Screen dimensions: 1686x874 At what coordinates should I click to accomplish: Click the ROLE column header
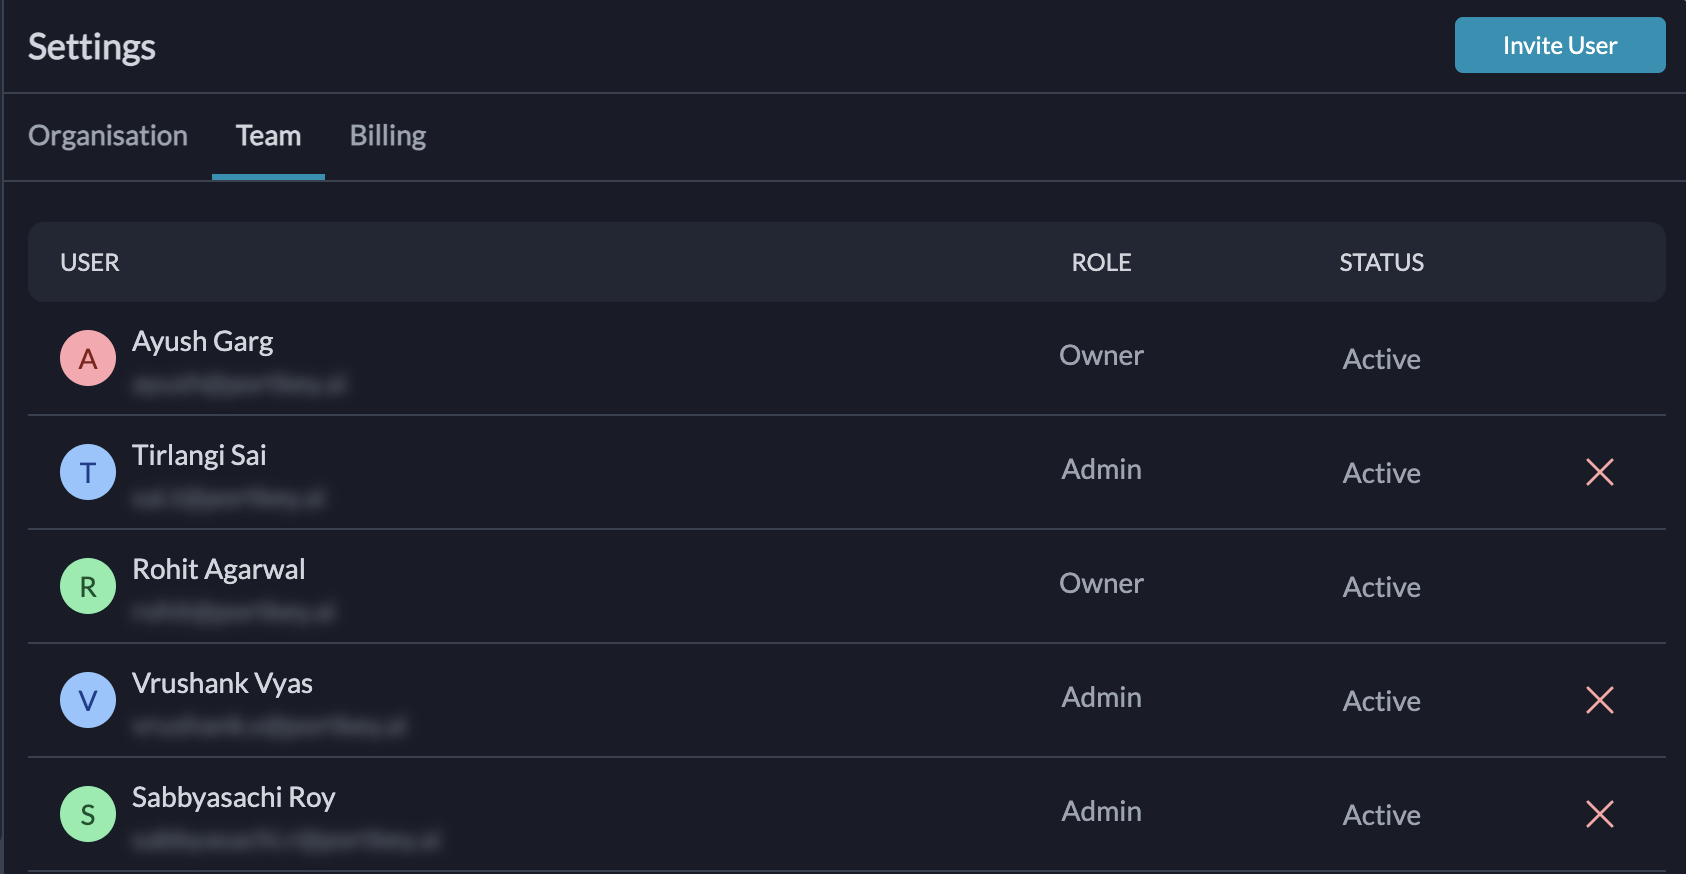pyautogui.click(x=1101, y=263)
